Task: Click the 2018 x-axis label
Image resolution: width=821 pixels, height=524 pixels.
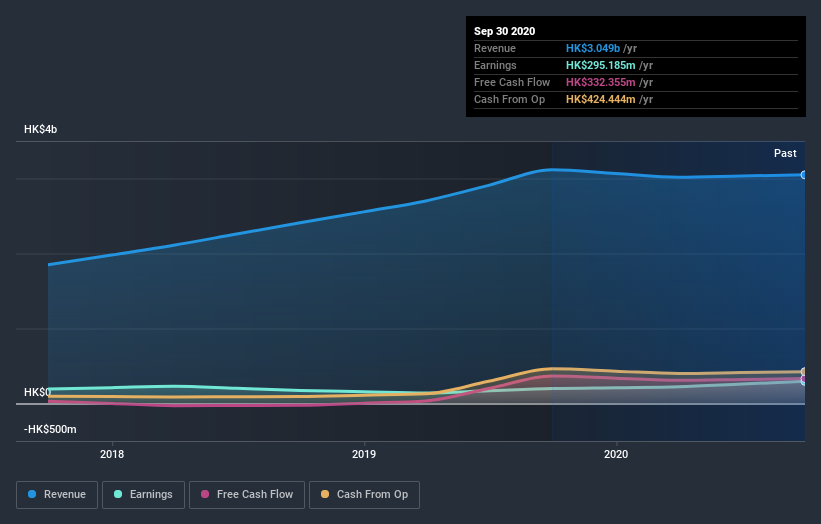Action: pos(112,454)
